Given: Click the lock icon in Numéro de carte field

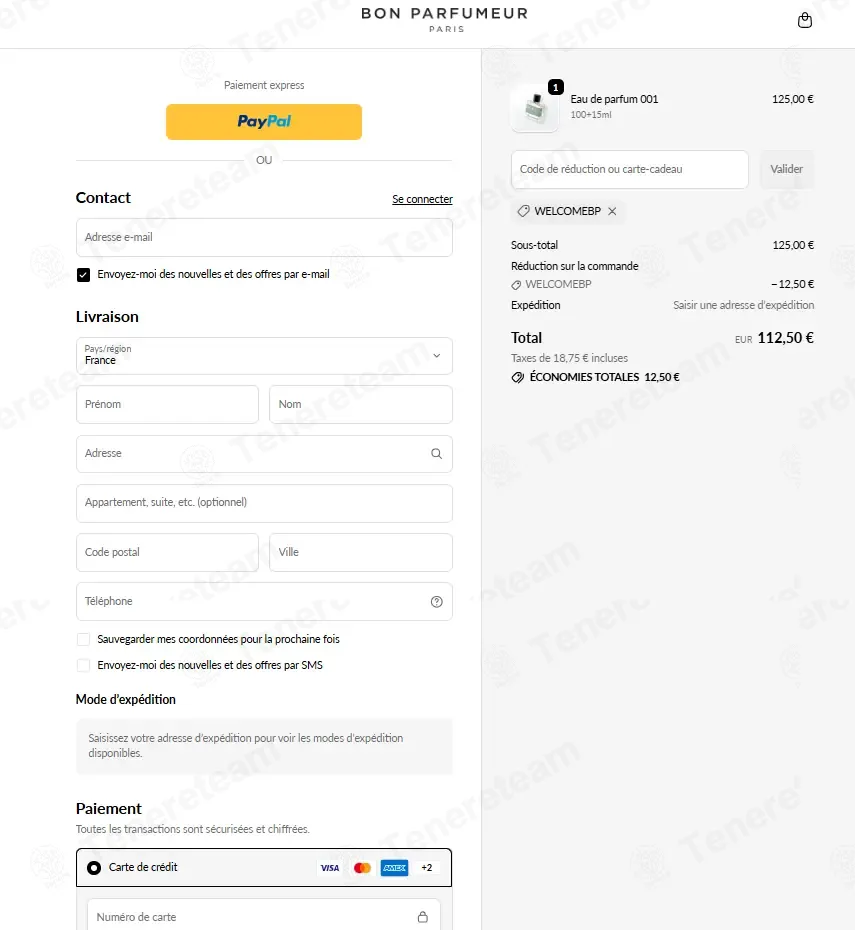Looking at the screenshot, I should pos(423,917).
